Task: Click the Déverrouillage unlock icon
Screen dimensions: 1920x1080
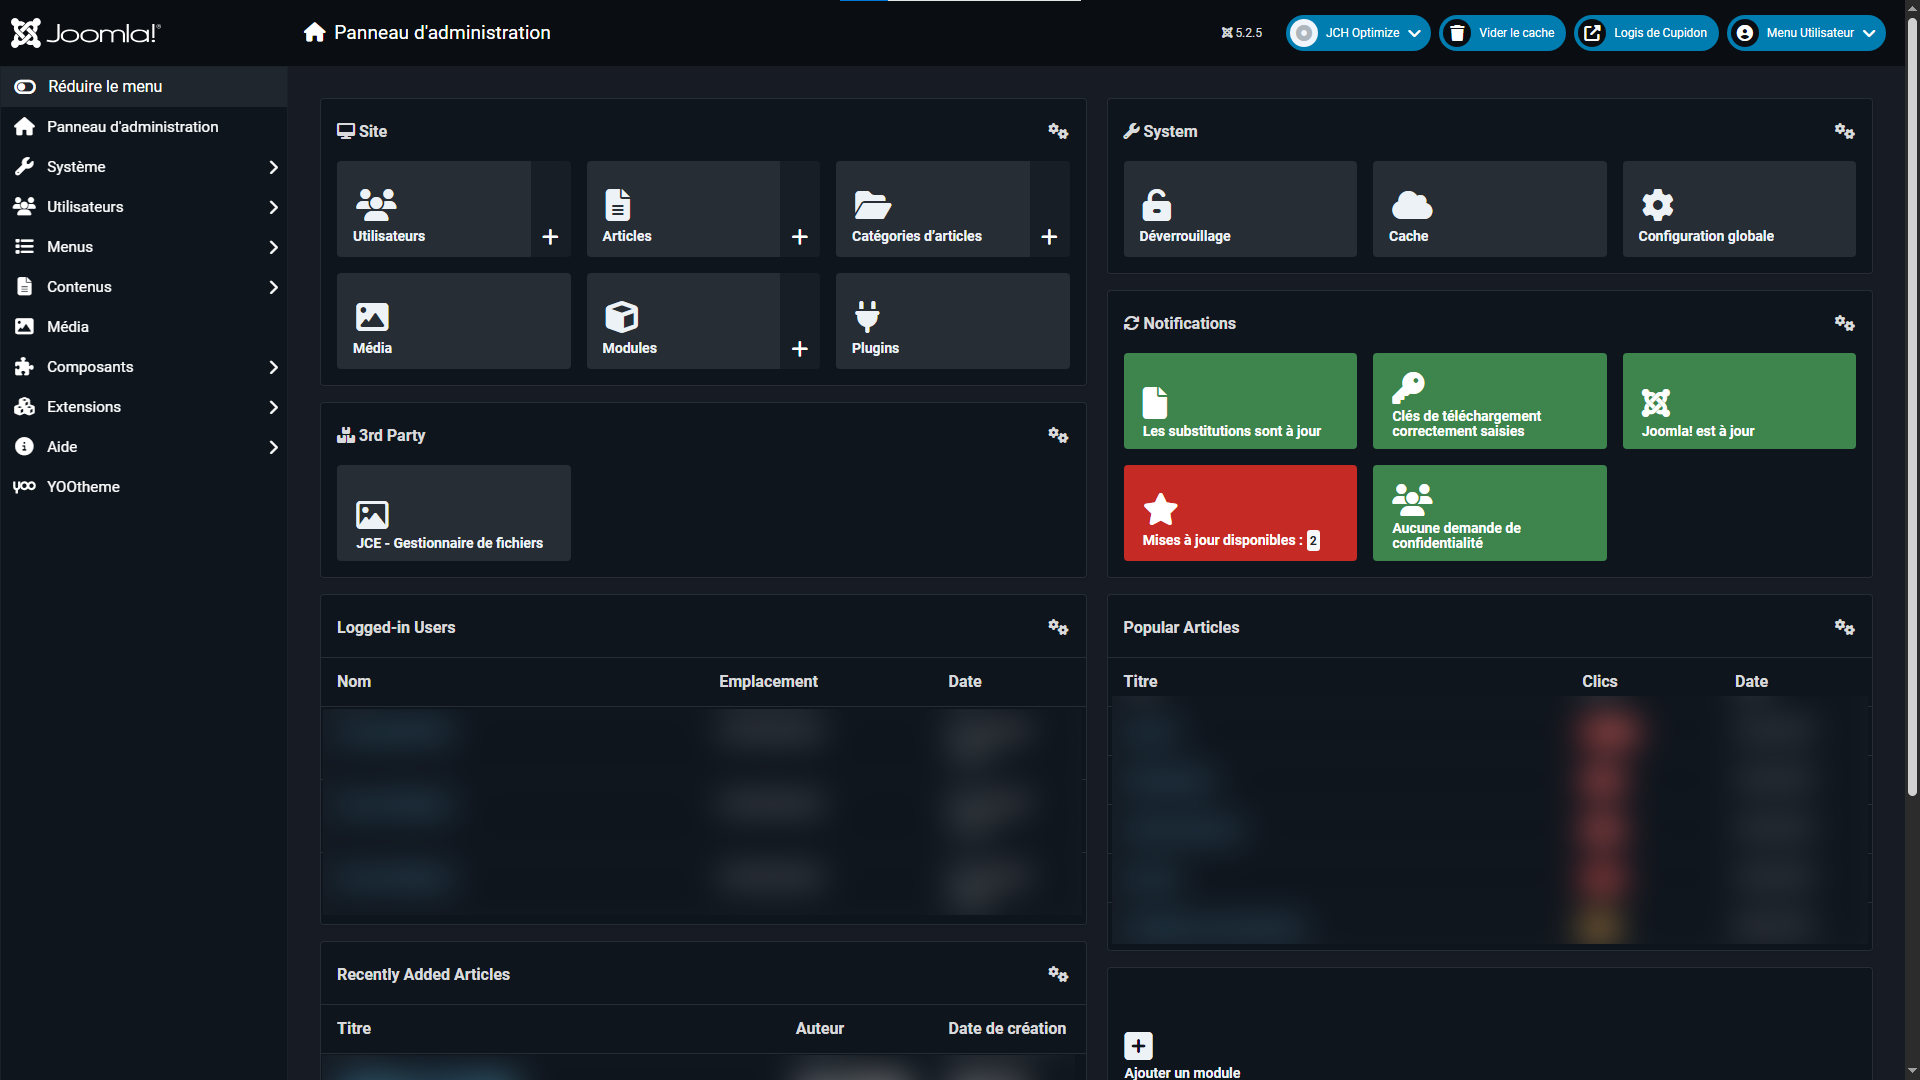Action: pos(1157,205)
